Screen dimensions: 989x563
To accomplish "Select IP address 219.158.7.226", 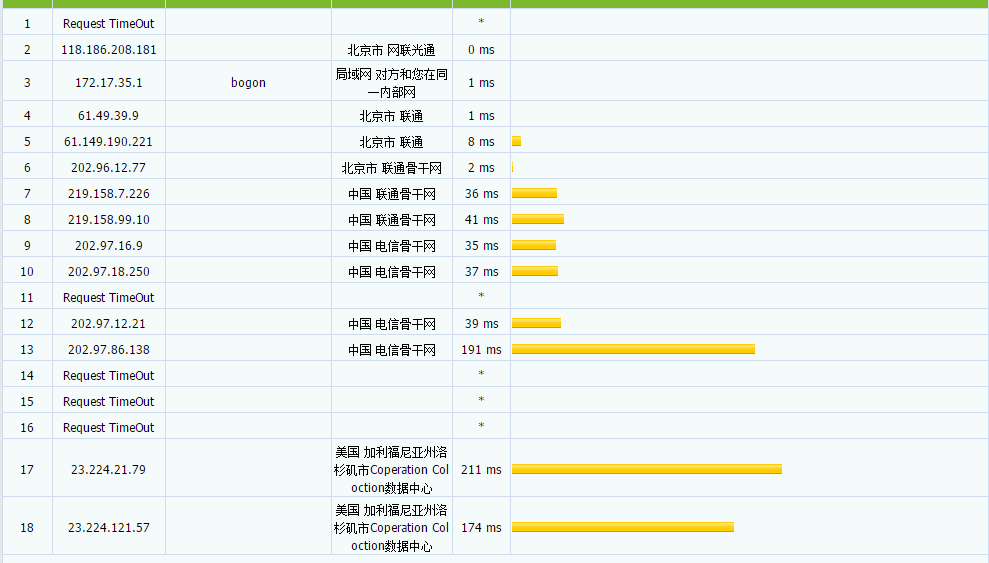I will pyautogui.click(x=108, y=194).
